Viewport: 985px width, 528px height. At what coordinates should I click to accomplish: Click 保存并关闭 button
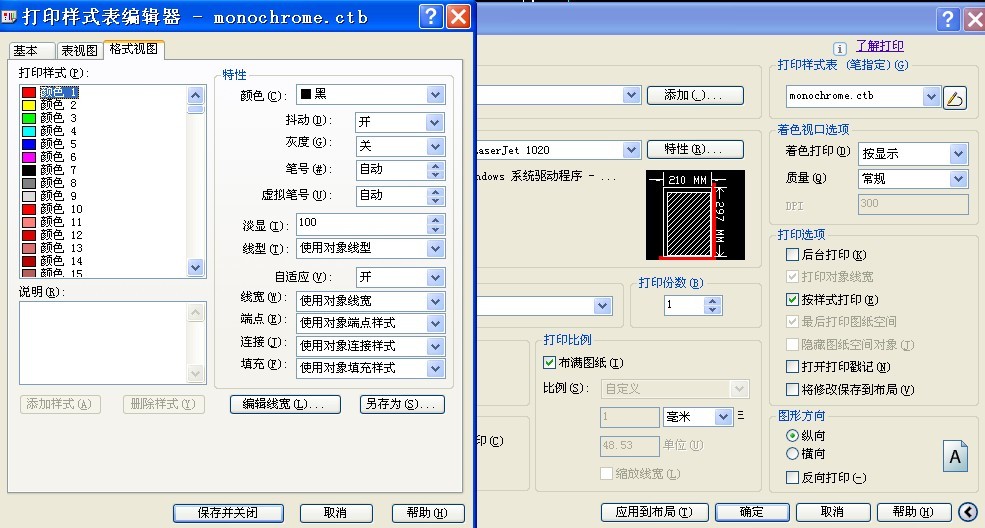[228, 513]
